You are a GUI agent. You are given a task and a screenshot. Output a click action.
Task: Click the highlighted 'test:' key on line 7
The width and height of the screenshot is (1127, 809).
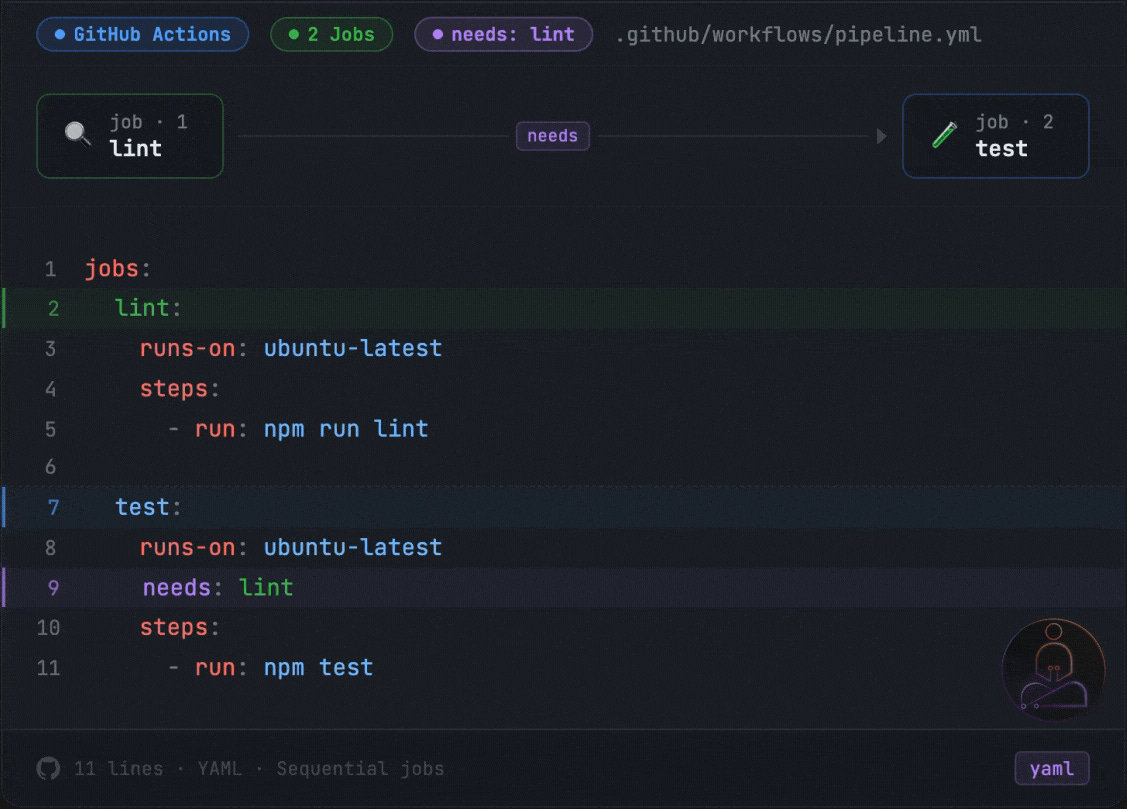[x=148, y=507]
